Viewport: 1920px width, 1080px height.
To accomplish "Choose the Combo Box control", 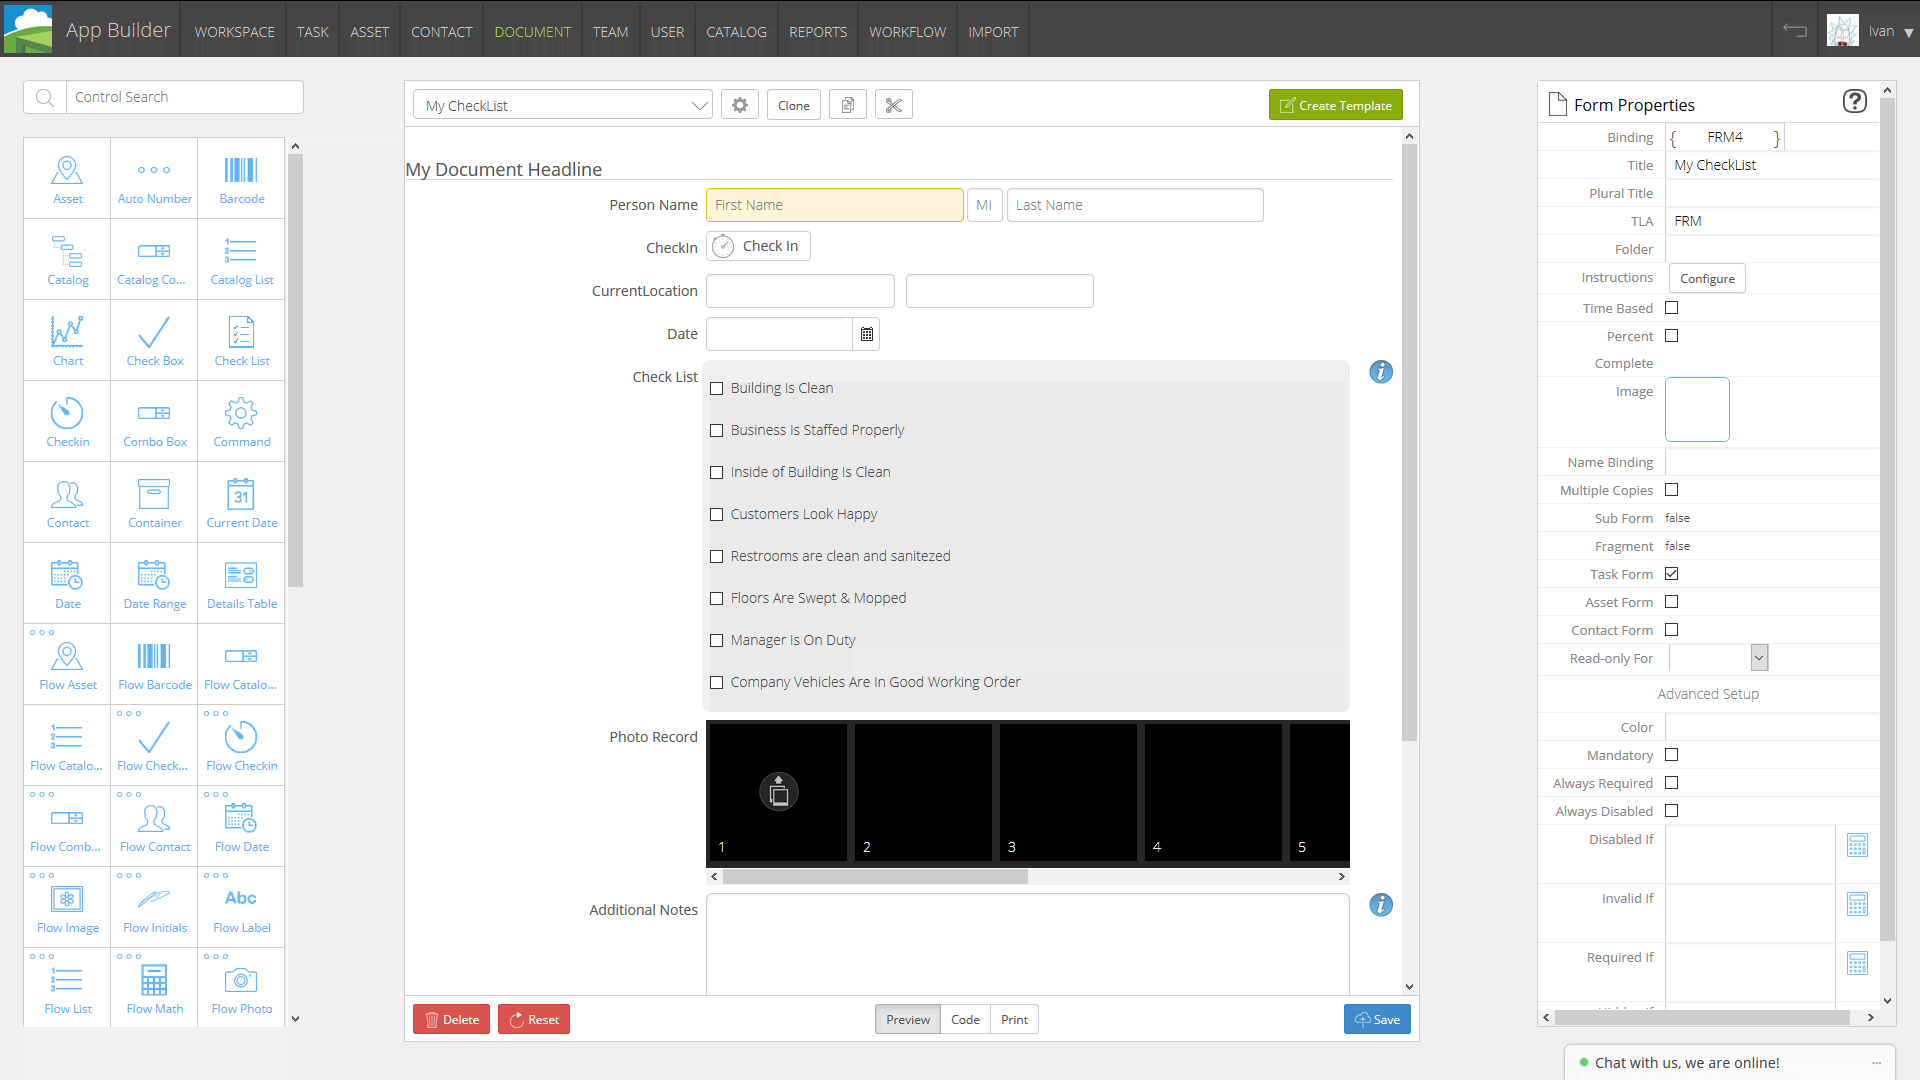I will (154, 420).
